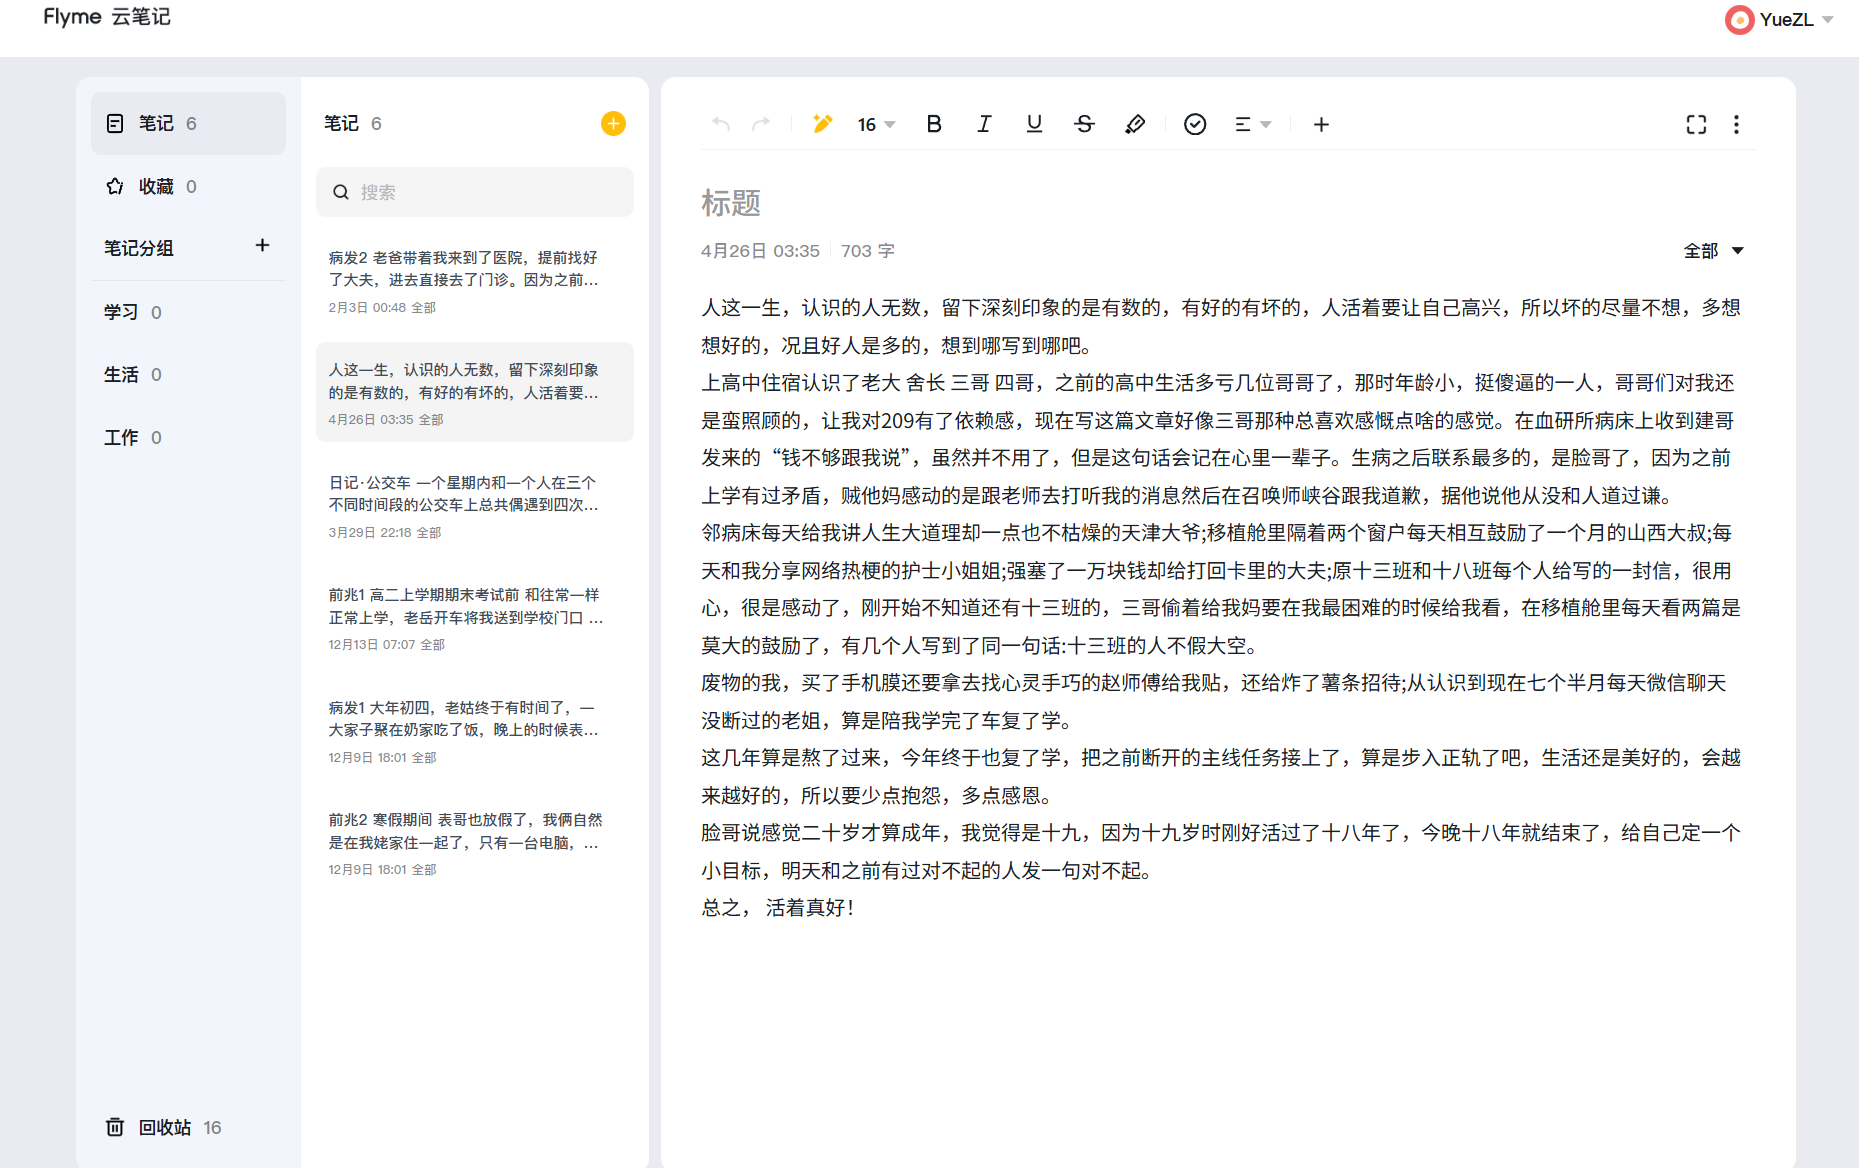Open the font size 16 dropdown

point(875,124)
